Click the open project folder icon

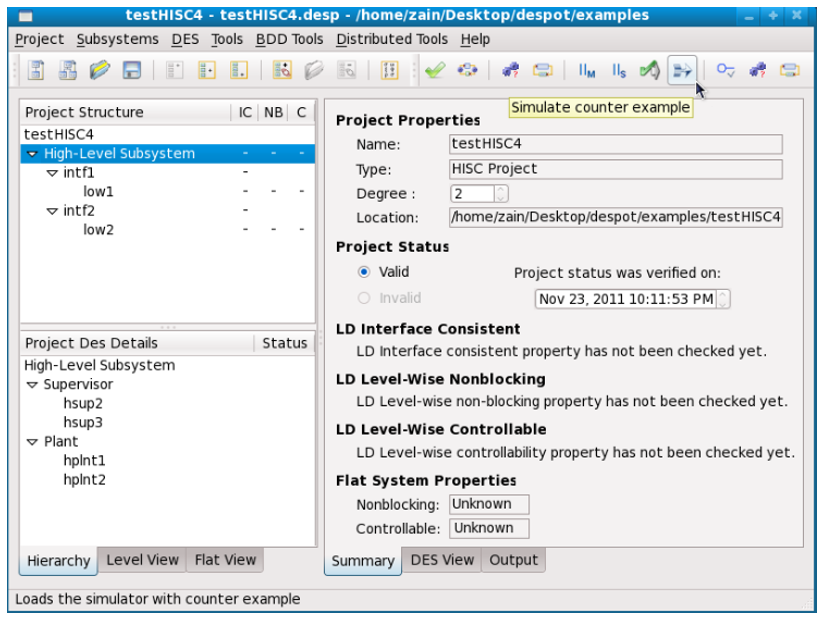point(99,70)
